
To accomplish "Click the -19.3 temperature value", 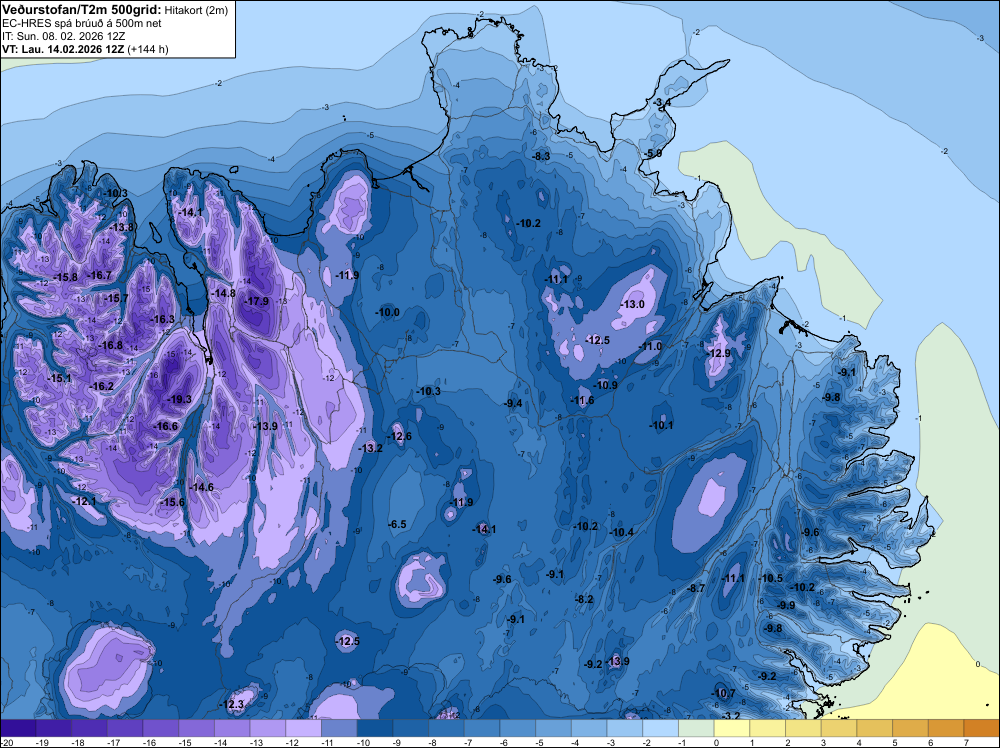I will pos(179,399).
